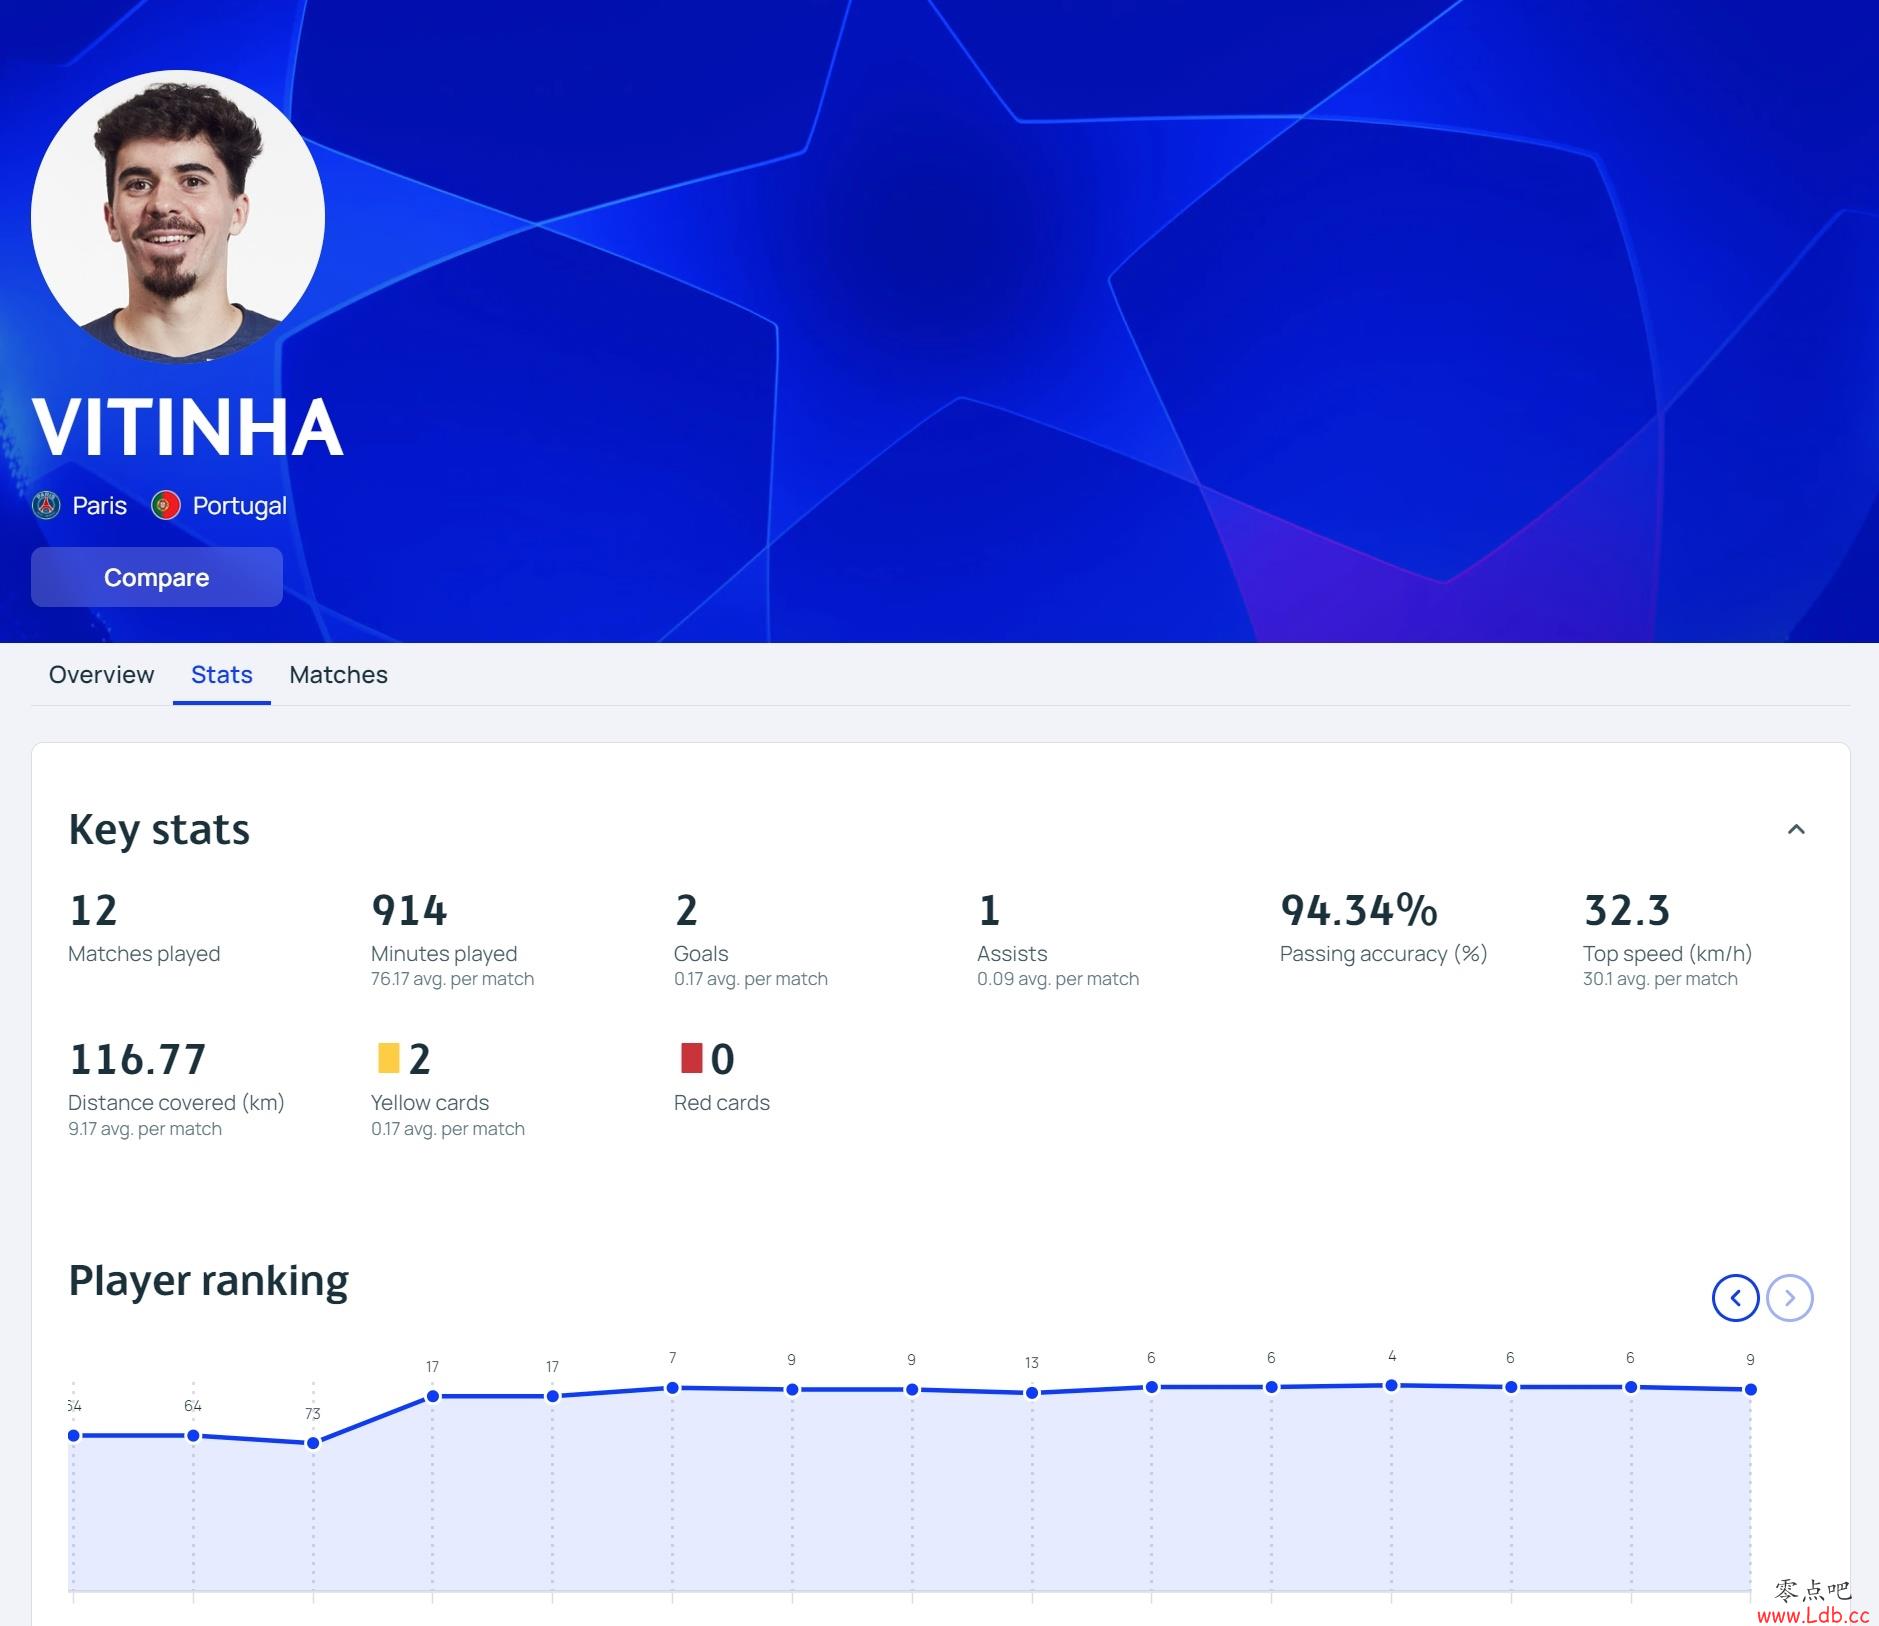The image size is (1879, 1626).
Task: Click the Passing accuracy (%) label
Action: pos(1384,954)
